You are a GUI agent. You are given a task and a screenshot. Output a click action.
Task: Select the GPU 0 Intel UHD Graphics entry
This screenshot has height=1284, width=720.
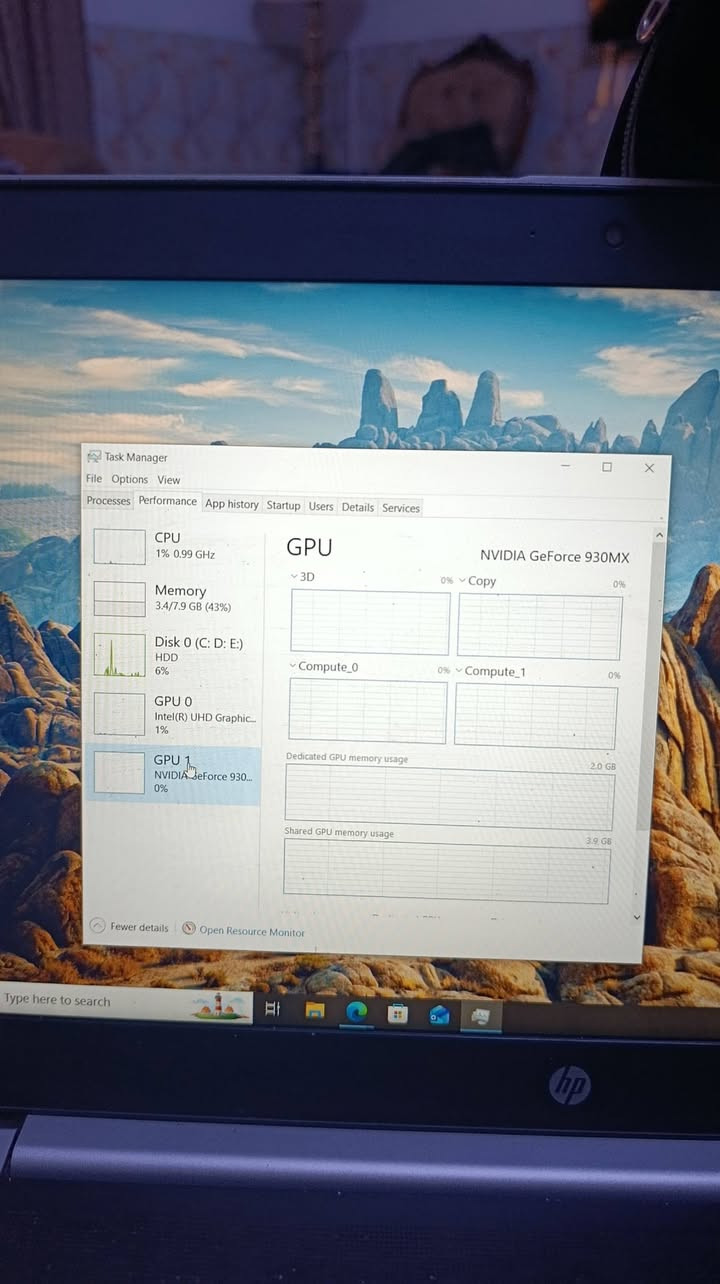[x=173, y=714]
